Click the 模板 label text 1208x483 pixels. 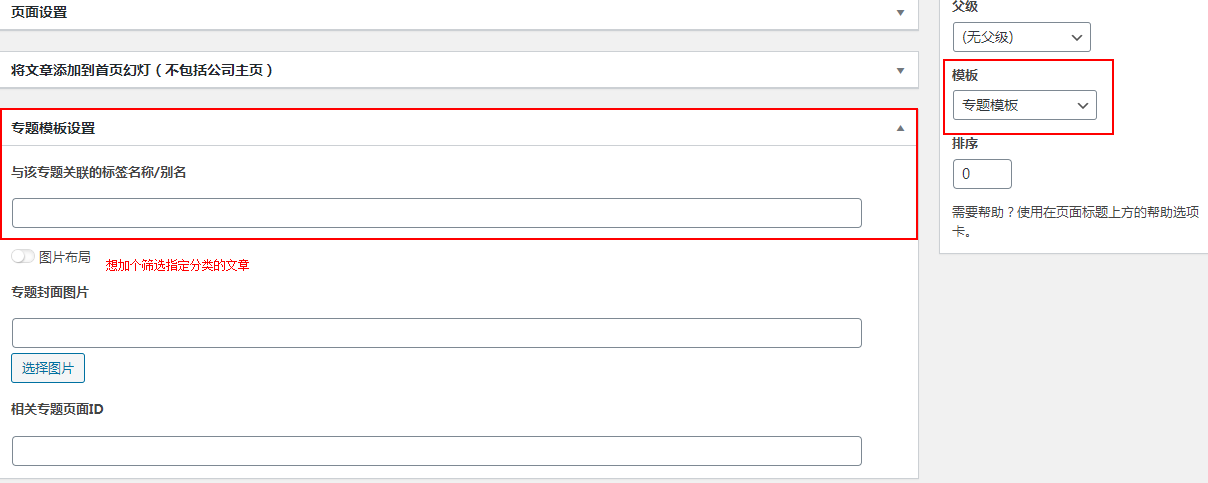965,76
